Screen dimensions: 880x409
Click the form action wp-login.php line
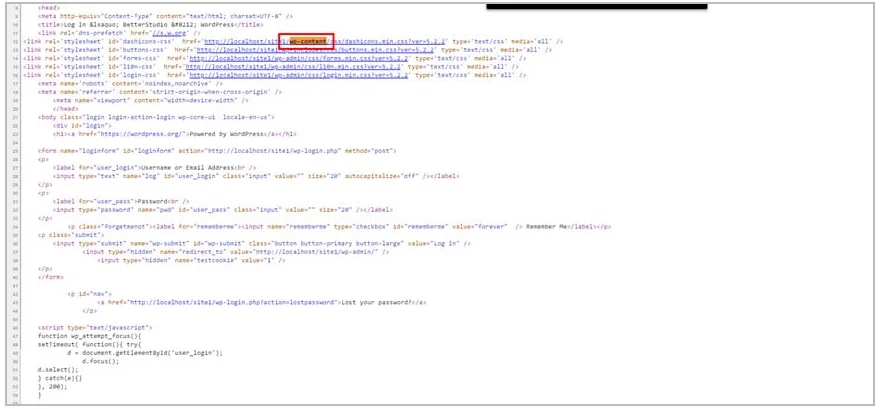point(217,151)
